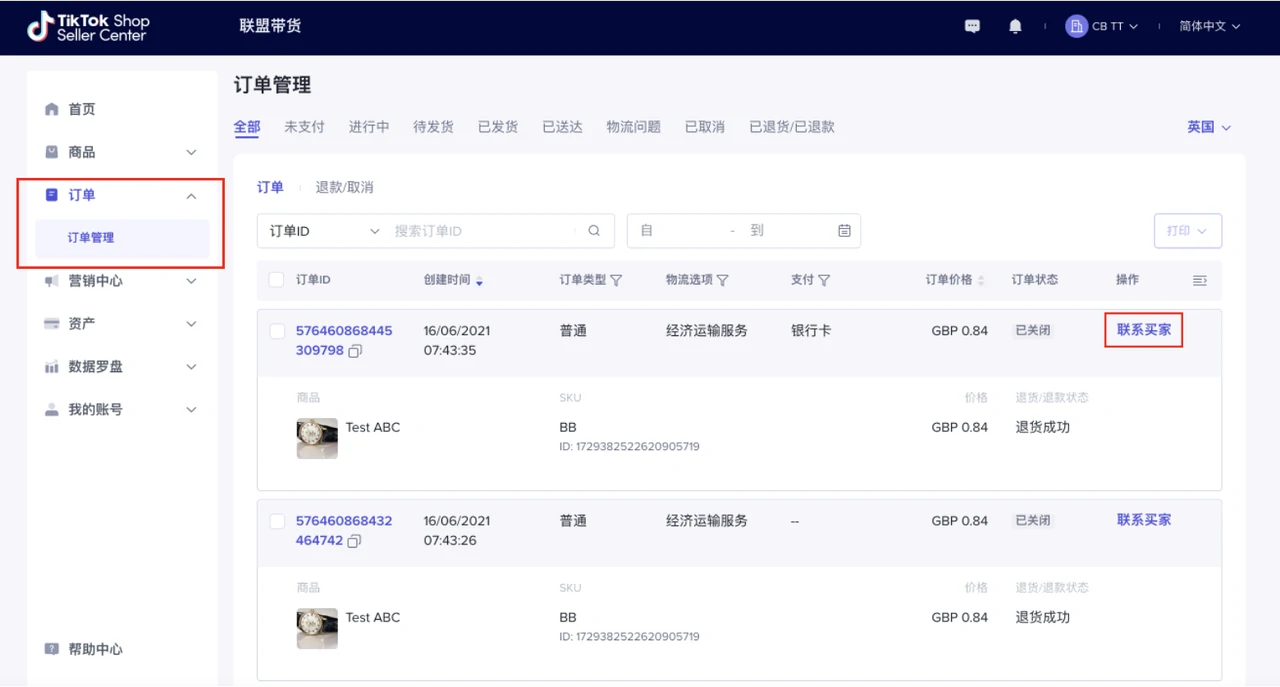
Task: Open the chat messages icon in header
Action: pos(972,27)
